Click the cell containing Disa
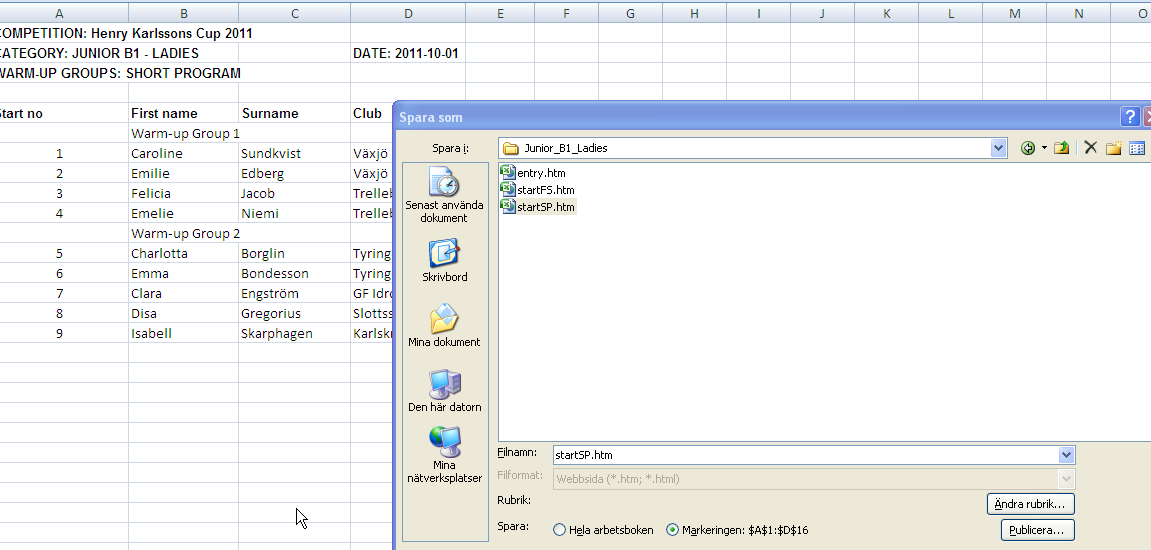Image resolution: width=1151 pixels, height=550 pixels. pos(184,314)
